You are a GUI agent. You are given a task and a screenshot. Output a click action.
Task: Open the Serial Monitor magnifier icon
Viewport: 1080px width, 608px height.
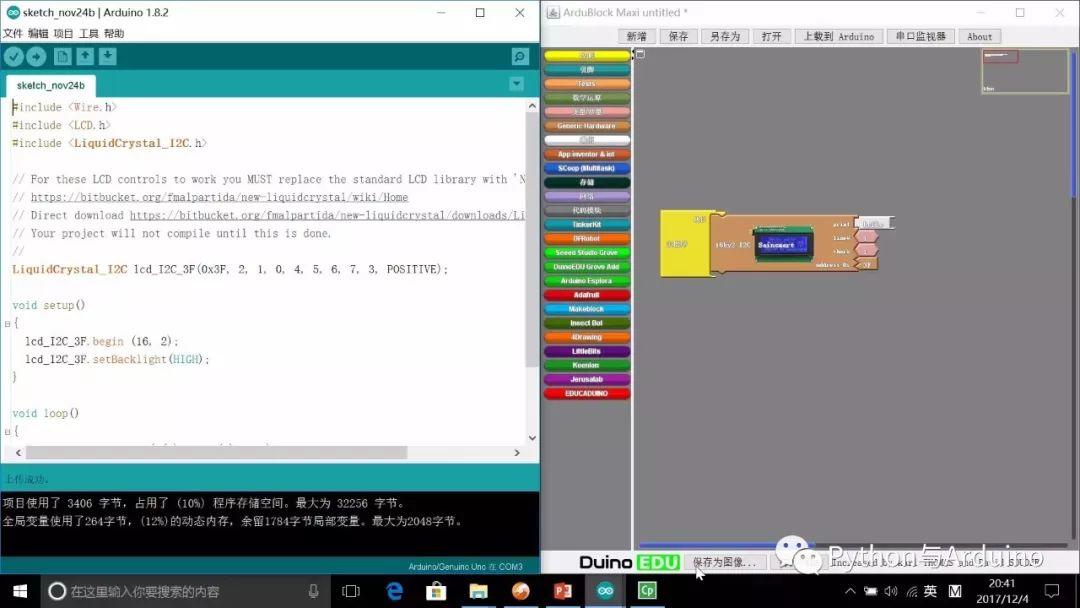pyautogui.click(x=520, y=56)
